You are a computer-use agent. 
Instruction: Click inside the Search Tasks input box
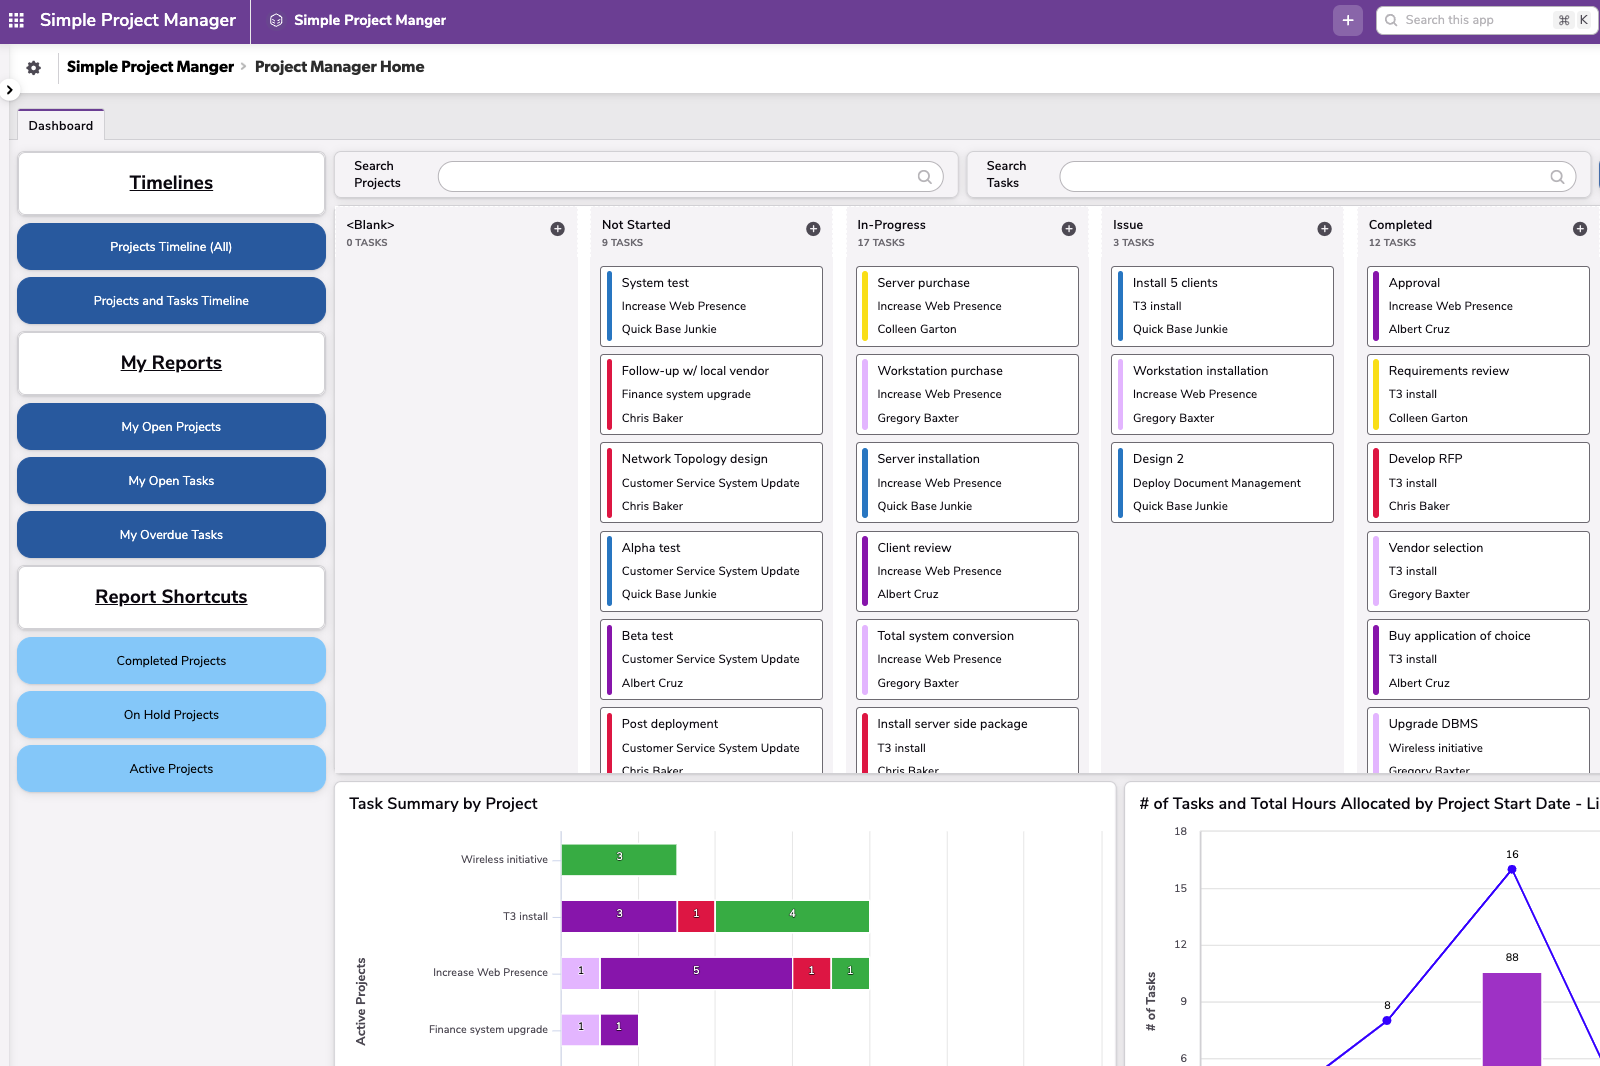(1300, 176)
